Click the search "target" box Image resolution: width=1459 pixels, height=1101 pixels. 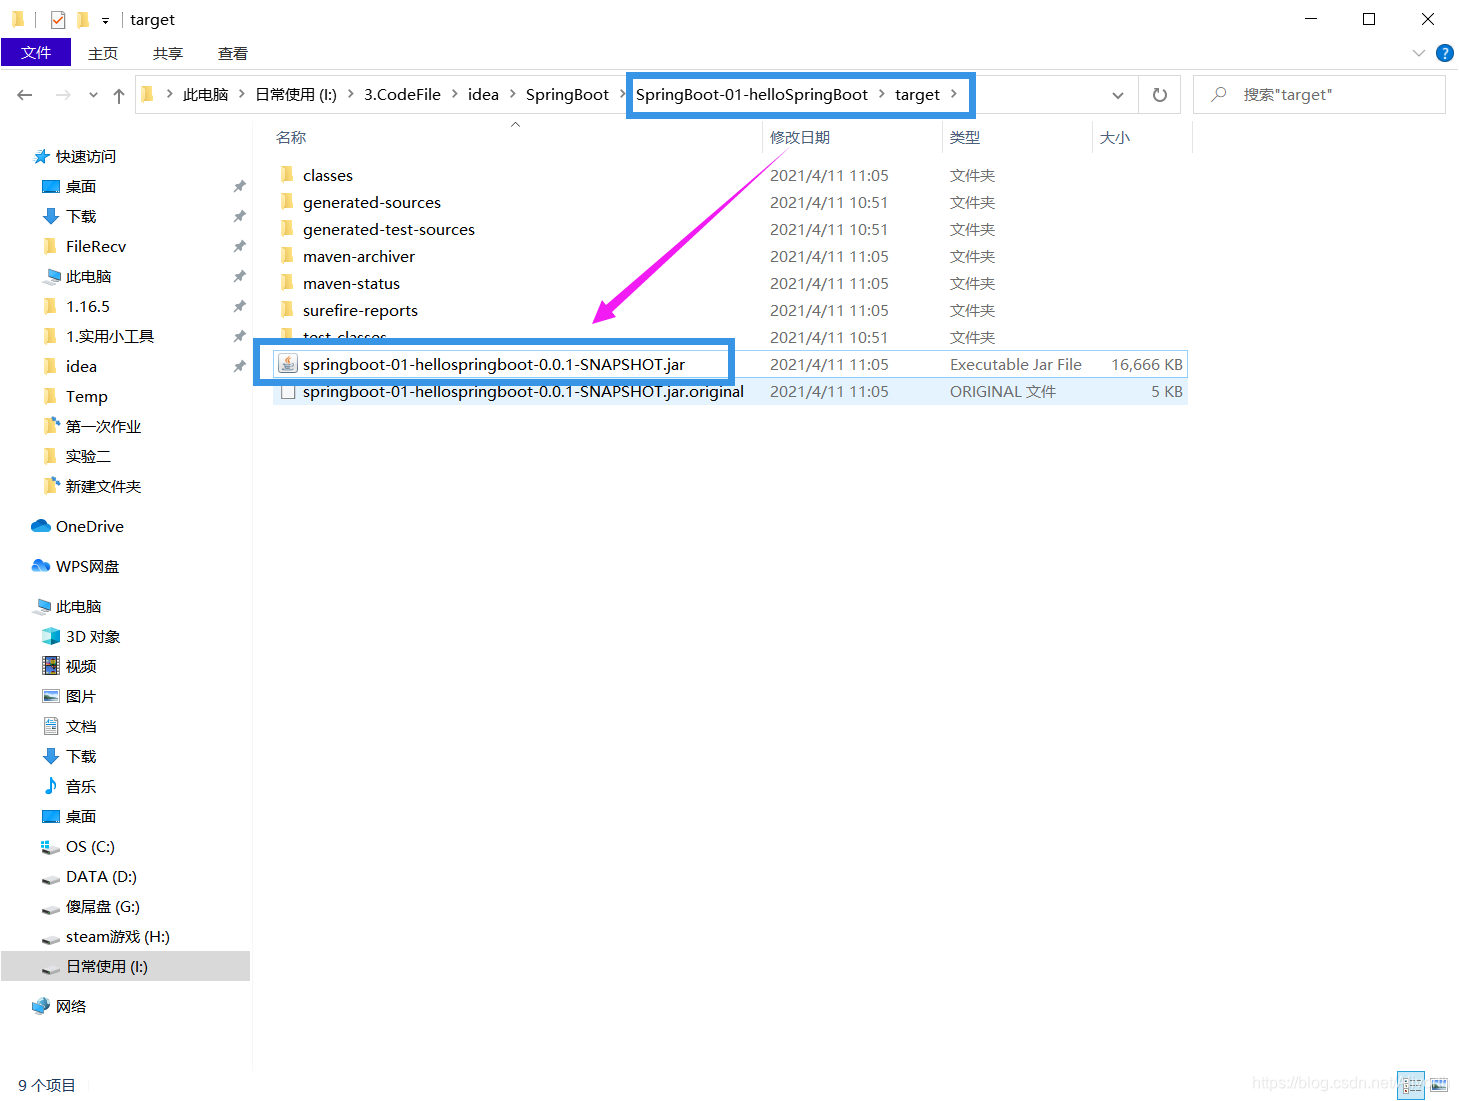click(1320, 95)
